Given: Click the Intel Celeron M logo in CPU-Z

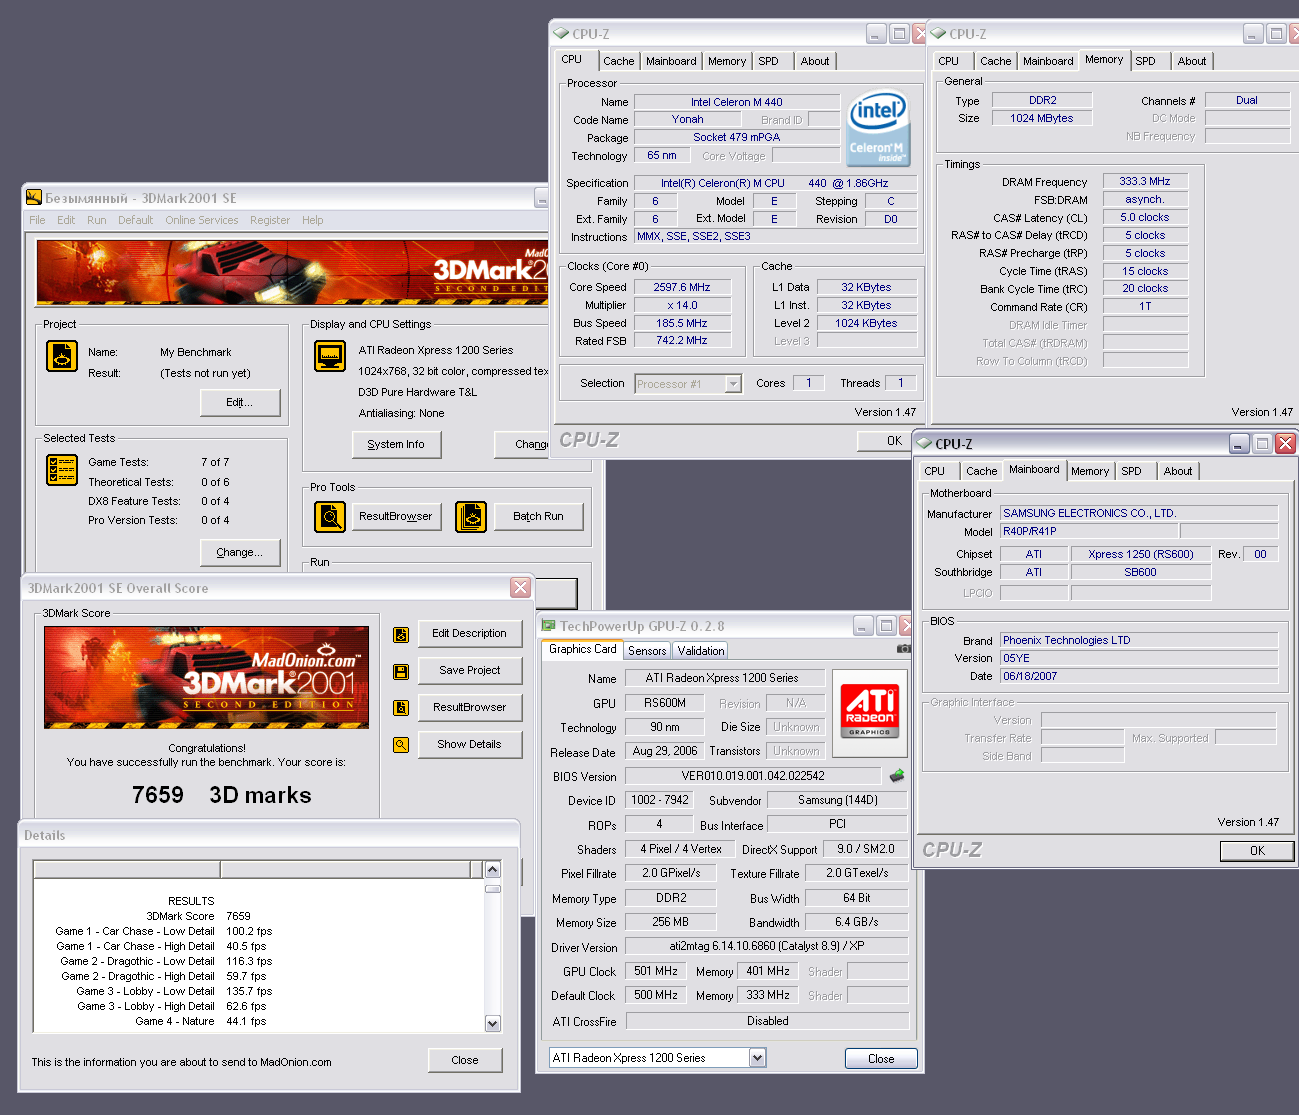Looking at the screenshot, I should (878, 128).
